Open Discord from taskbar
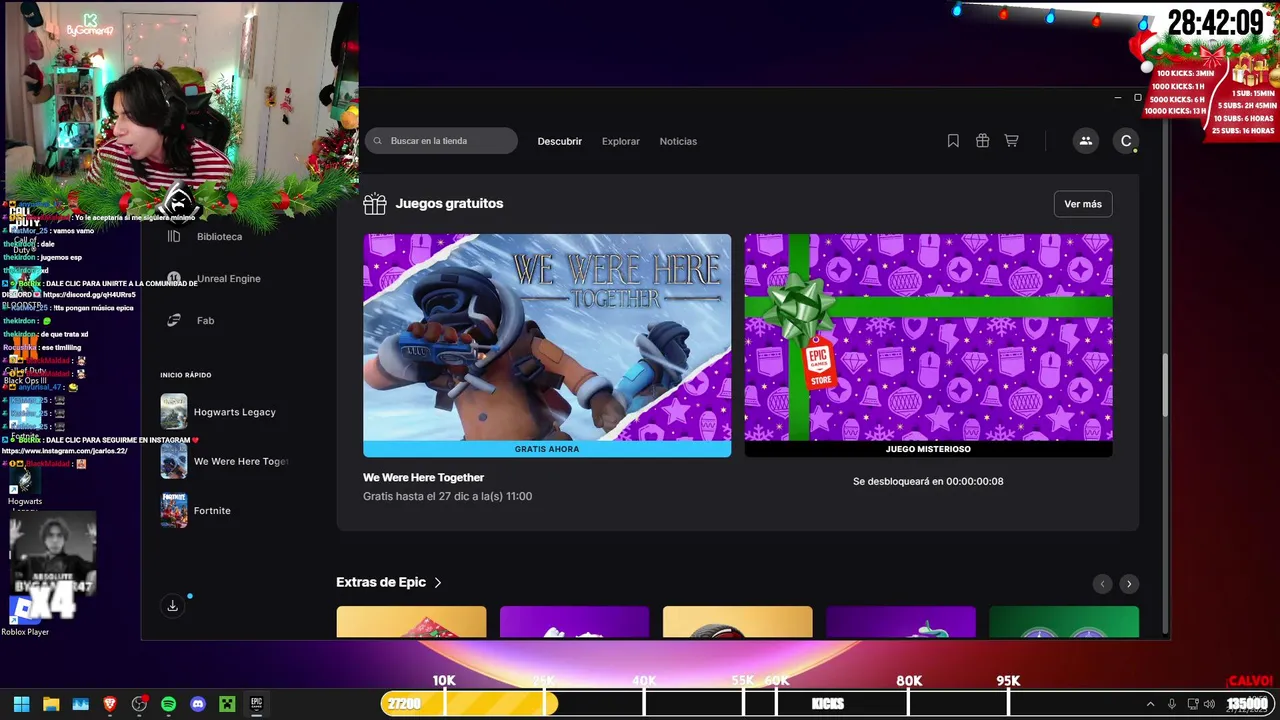The height and width of the screenshot is (720, 1280). pos(198,704)
